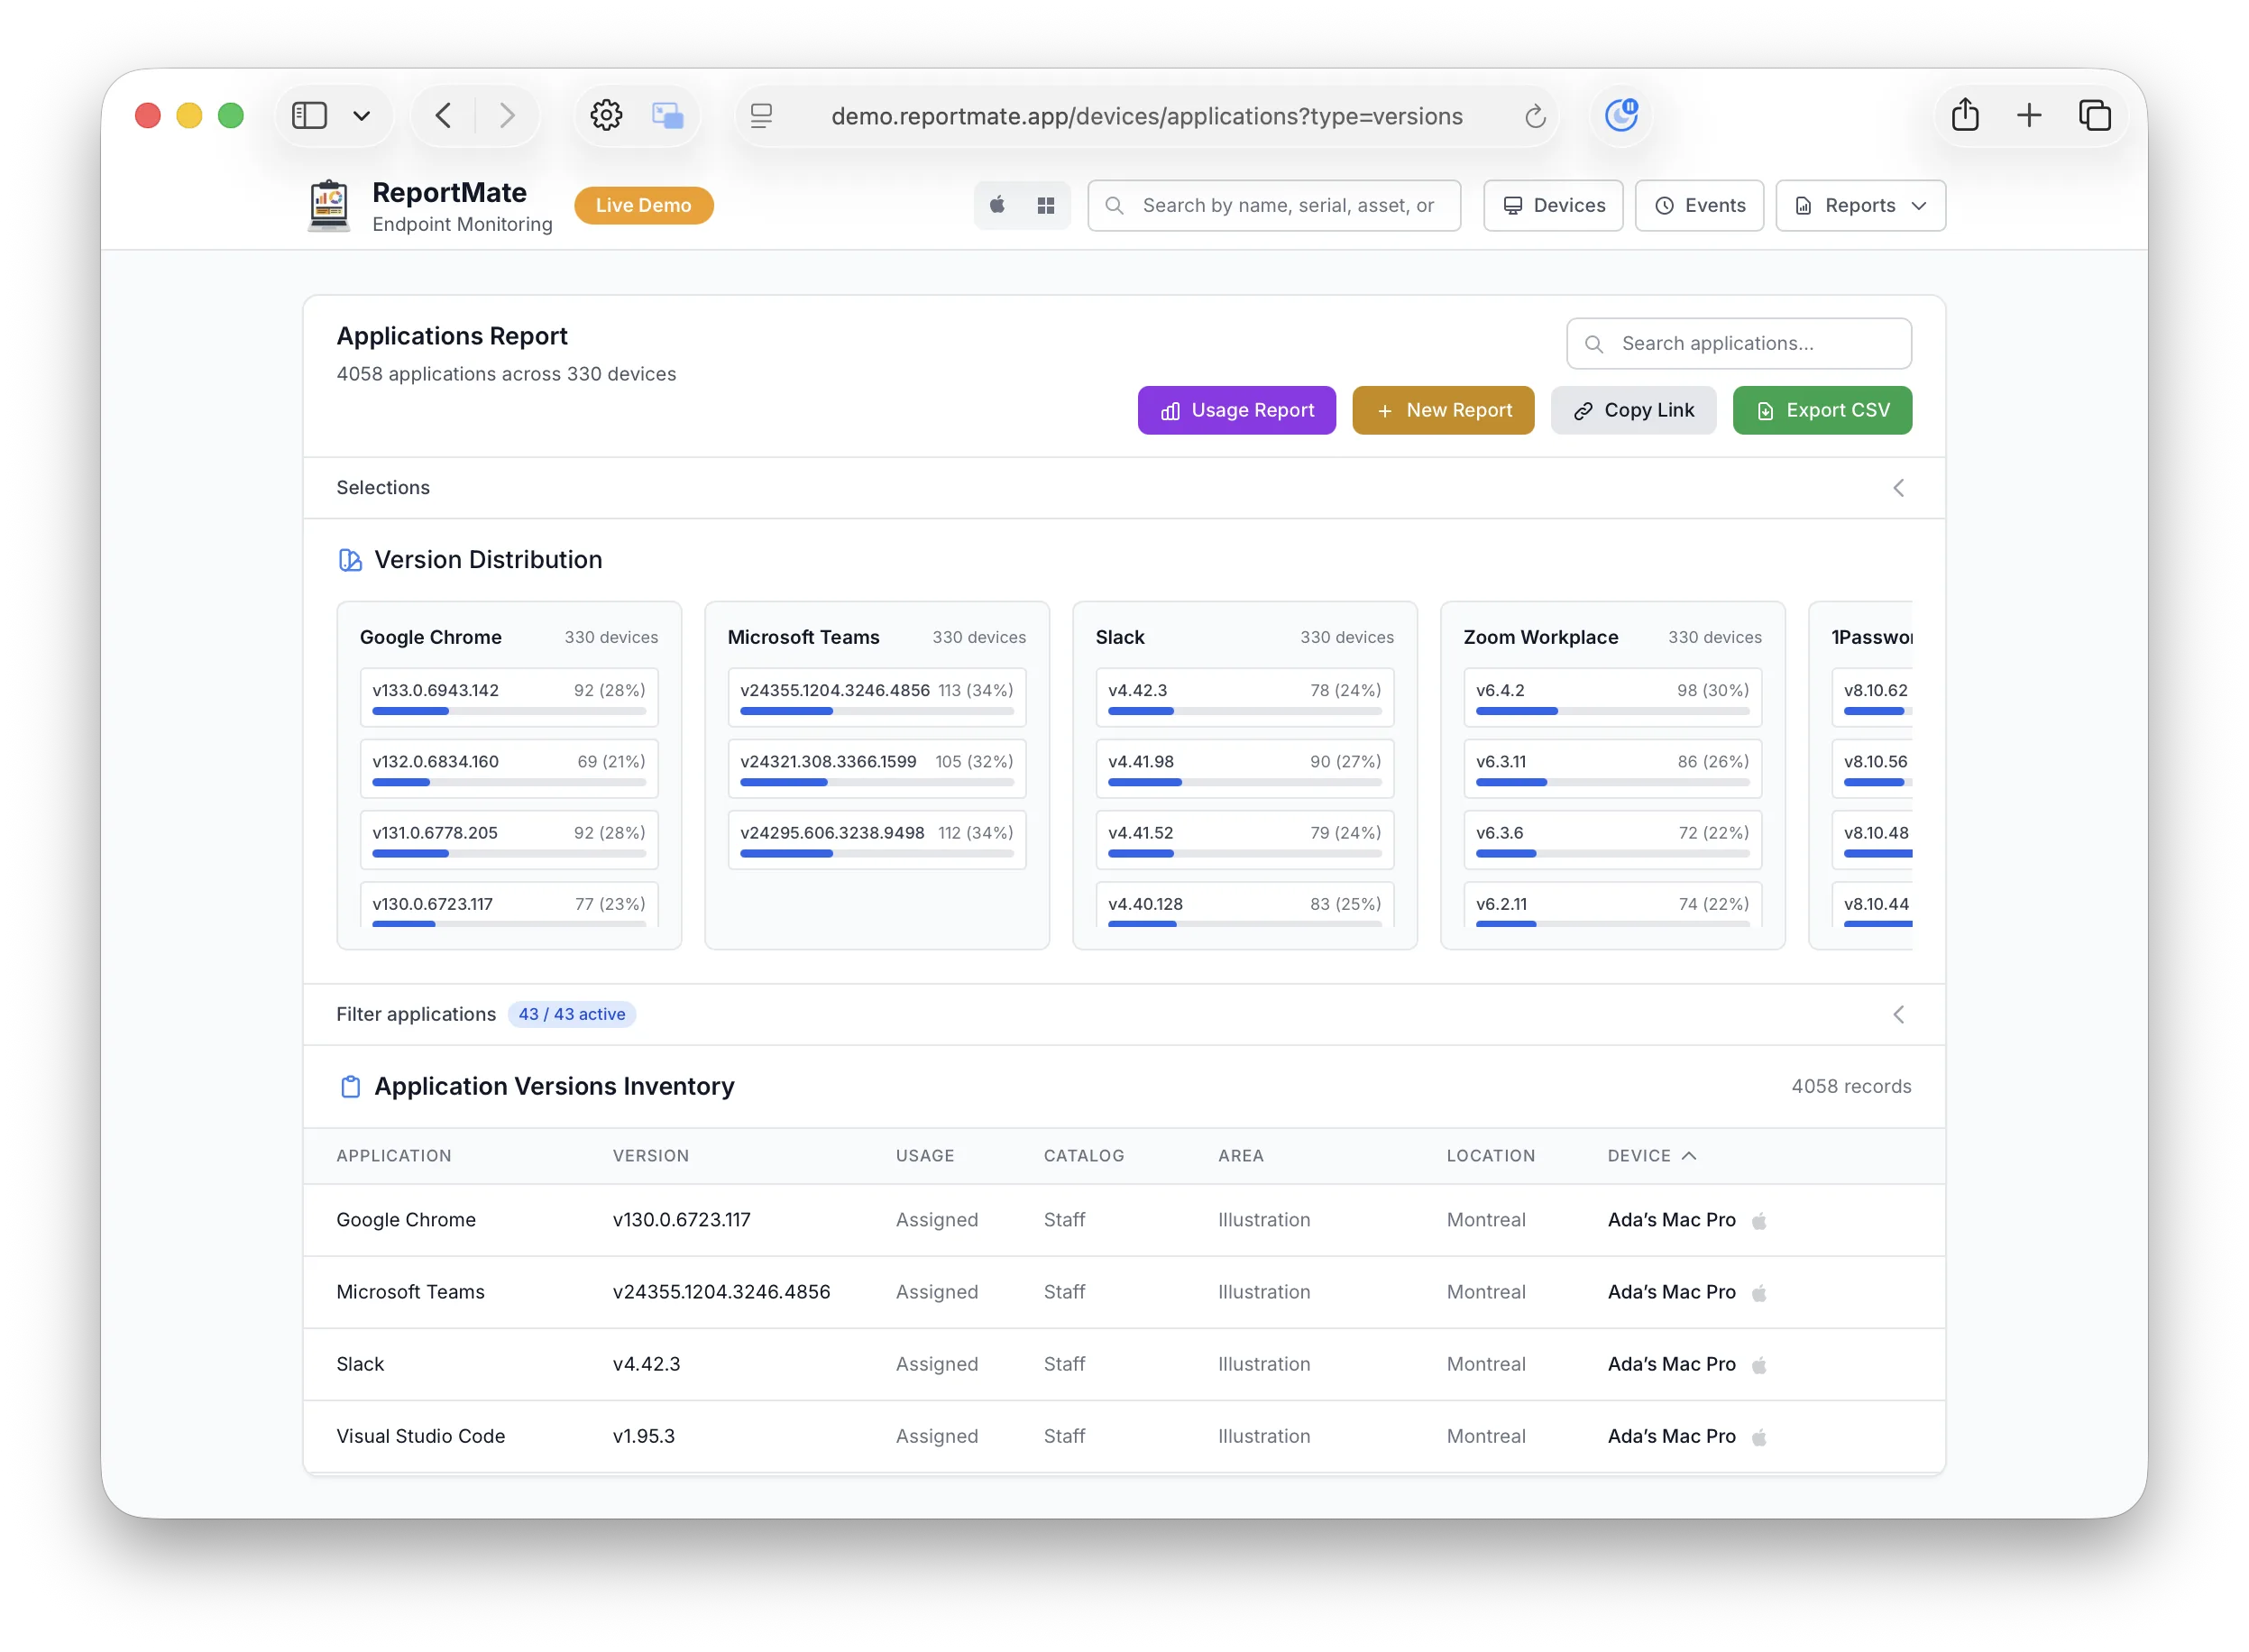Viewport: 2249px width, 1652px height.
Task: Select Slack v4.41.98 version row
Action: coord(1245,768)
